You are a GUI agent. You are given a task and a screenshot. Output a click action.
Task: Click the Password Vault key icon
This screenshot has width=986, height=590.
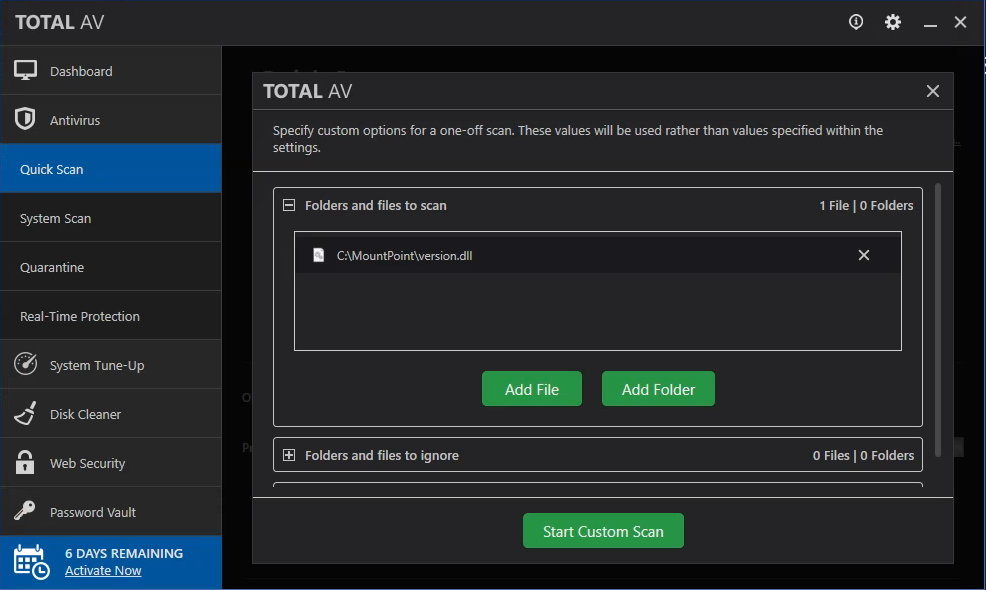25,511
